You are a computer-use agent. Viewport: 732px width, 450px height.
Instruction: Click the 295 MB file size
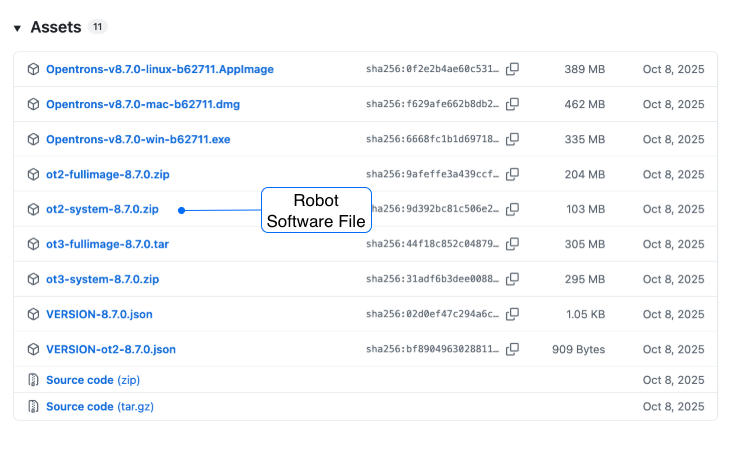[x=584, y=279]
